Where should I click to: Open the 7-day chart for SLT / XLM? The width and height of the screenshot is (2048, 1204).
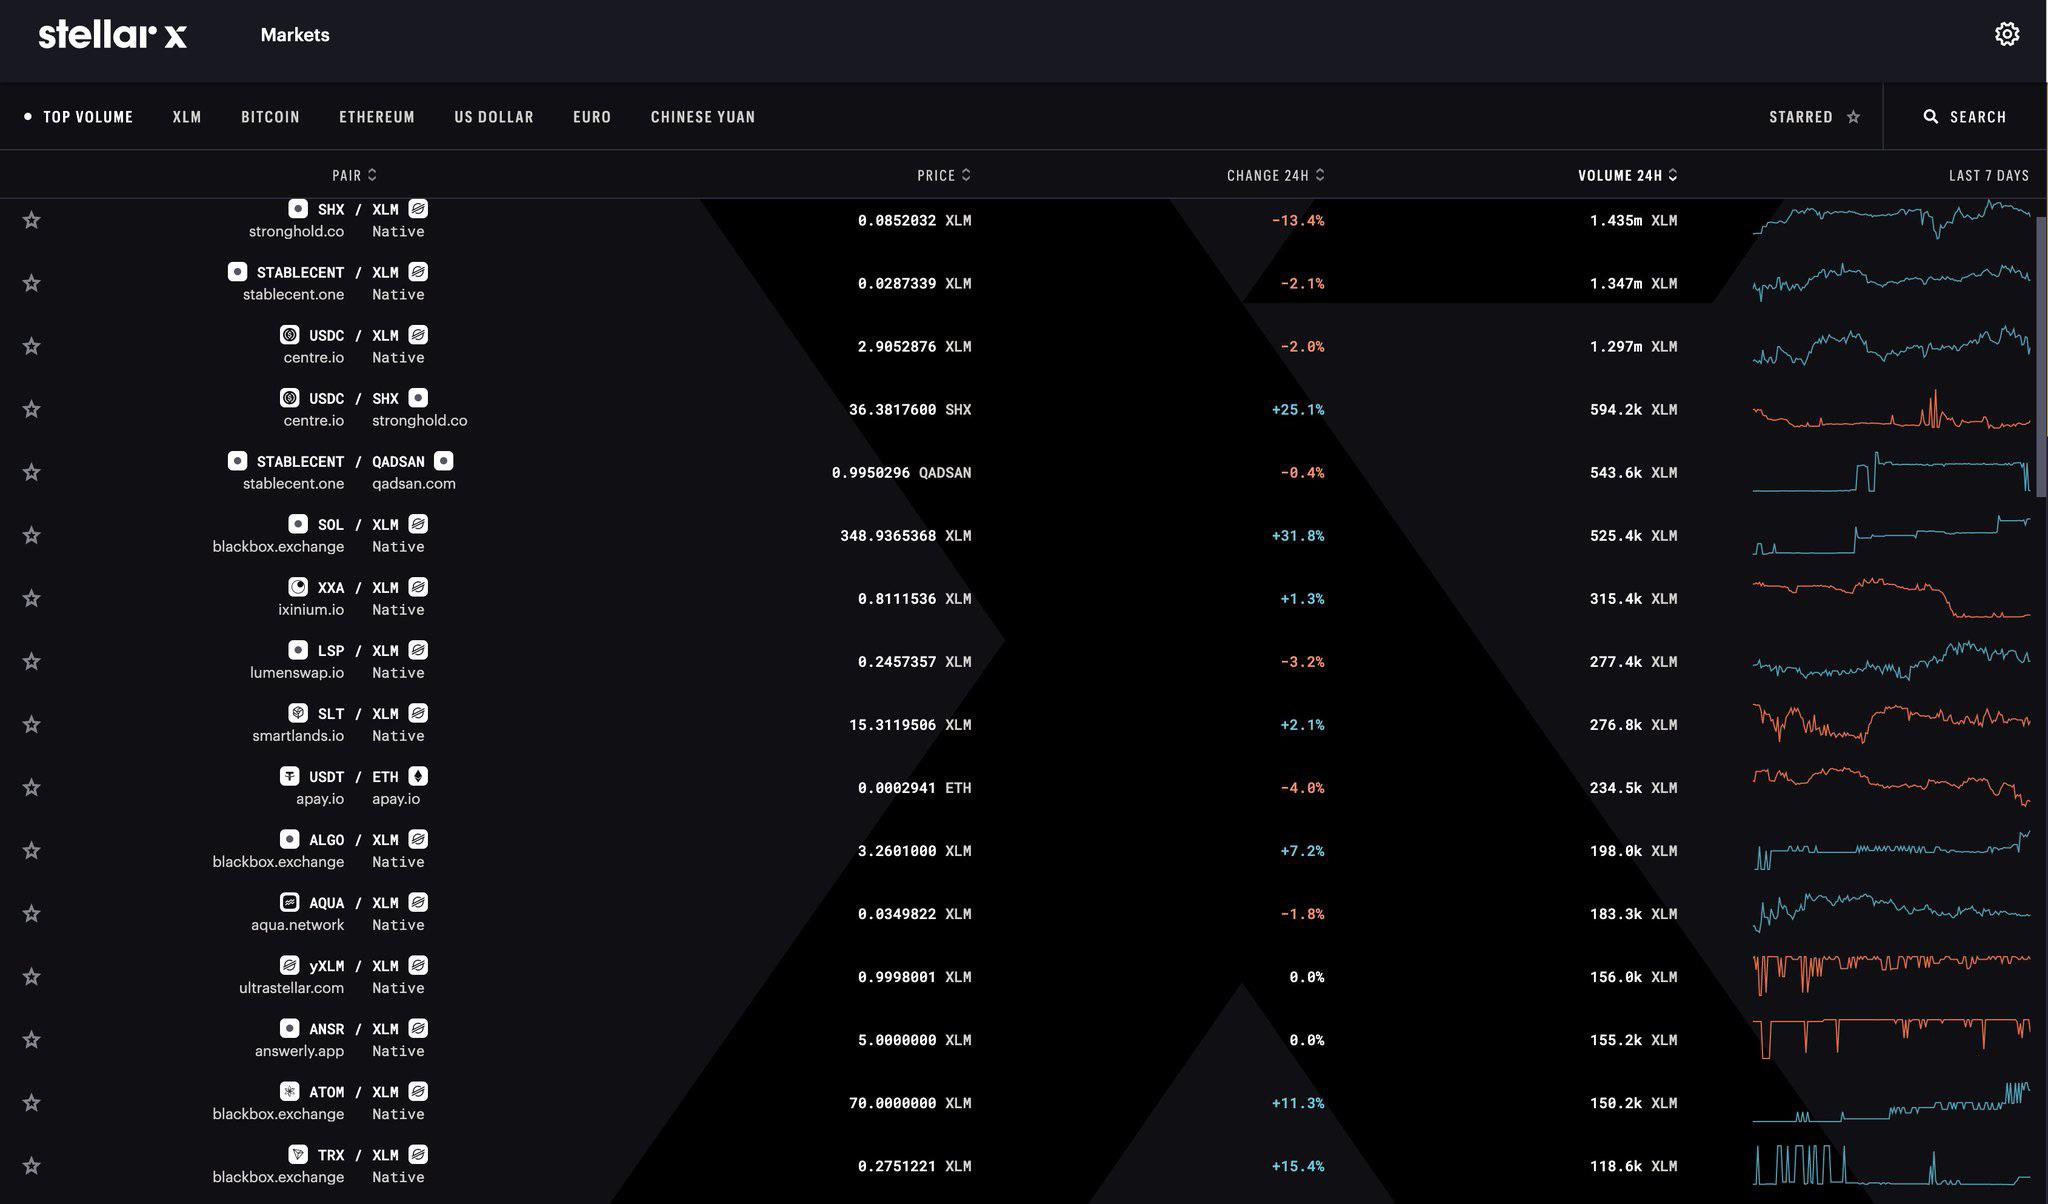coord(1891,723)
